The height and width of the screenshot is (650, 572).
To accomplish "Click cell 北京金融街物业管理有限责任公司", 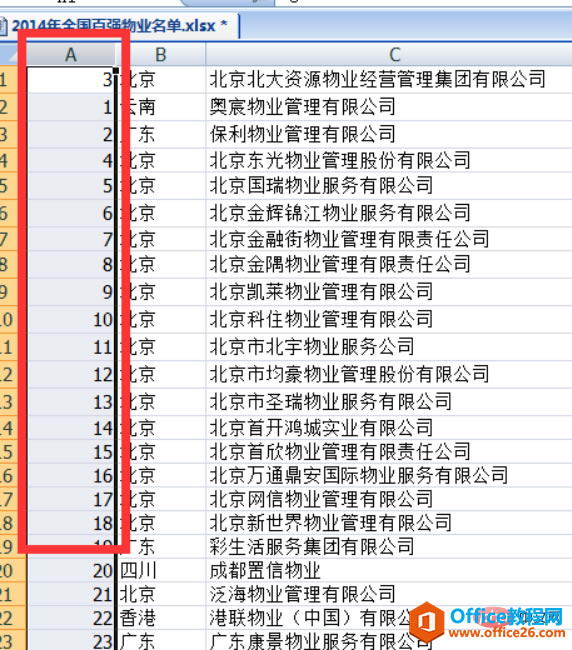I will tap(389, 239).
